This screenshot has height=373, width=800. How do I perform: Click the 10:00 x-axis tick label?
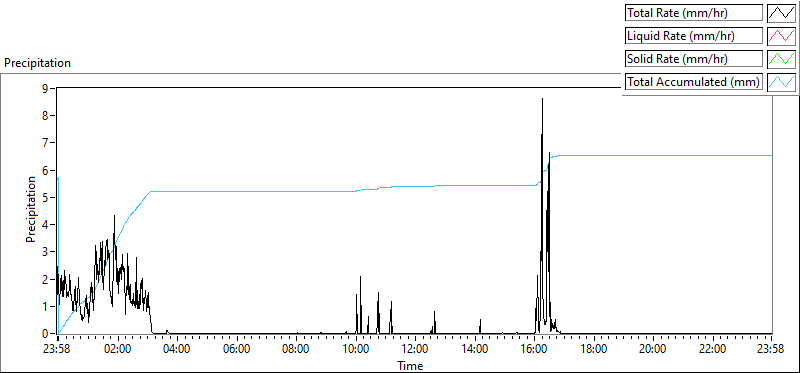click(356, 349)
